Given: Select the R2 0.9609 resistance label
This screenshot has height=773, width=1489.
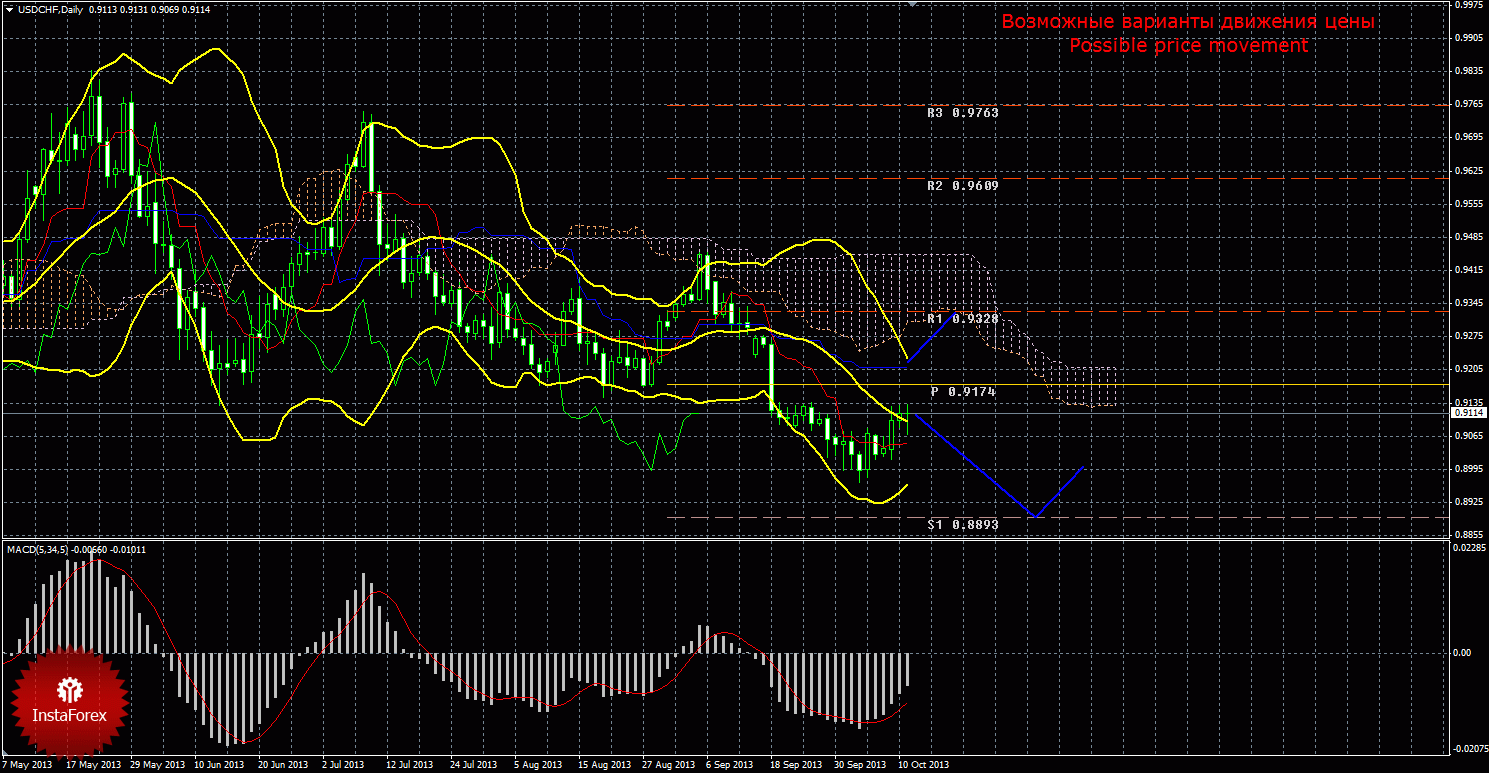Looking at the screenshot, I should (962, 186).
